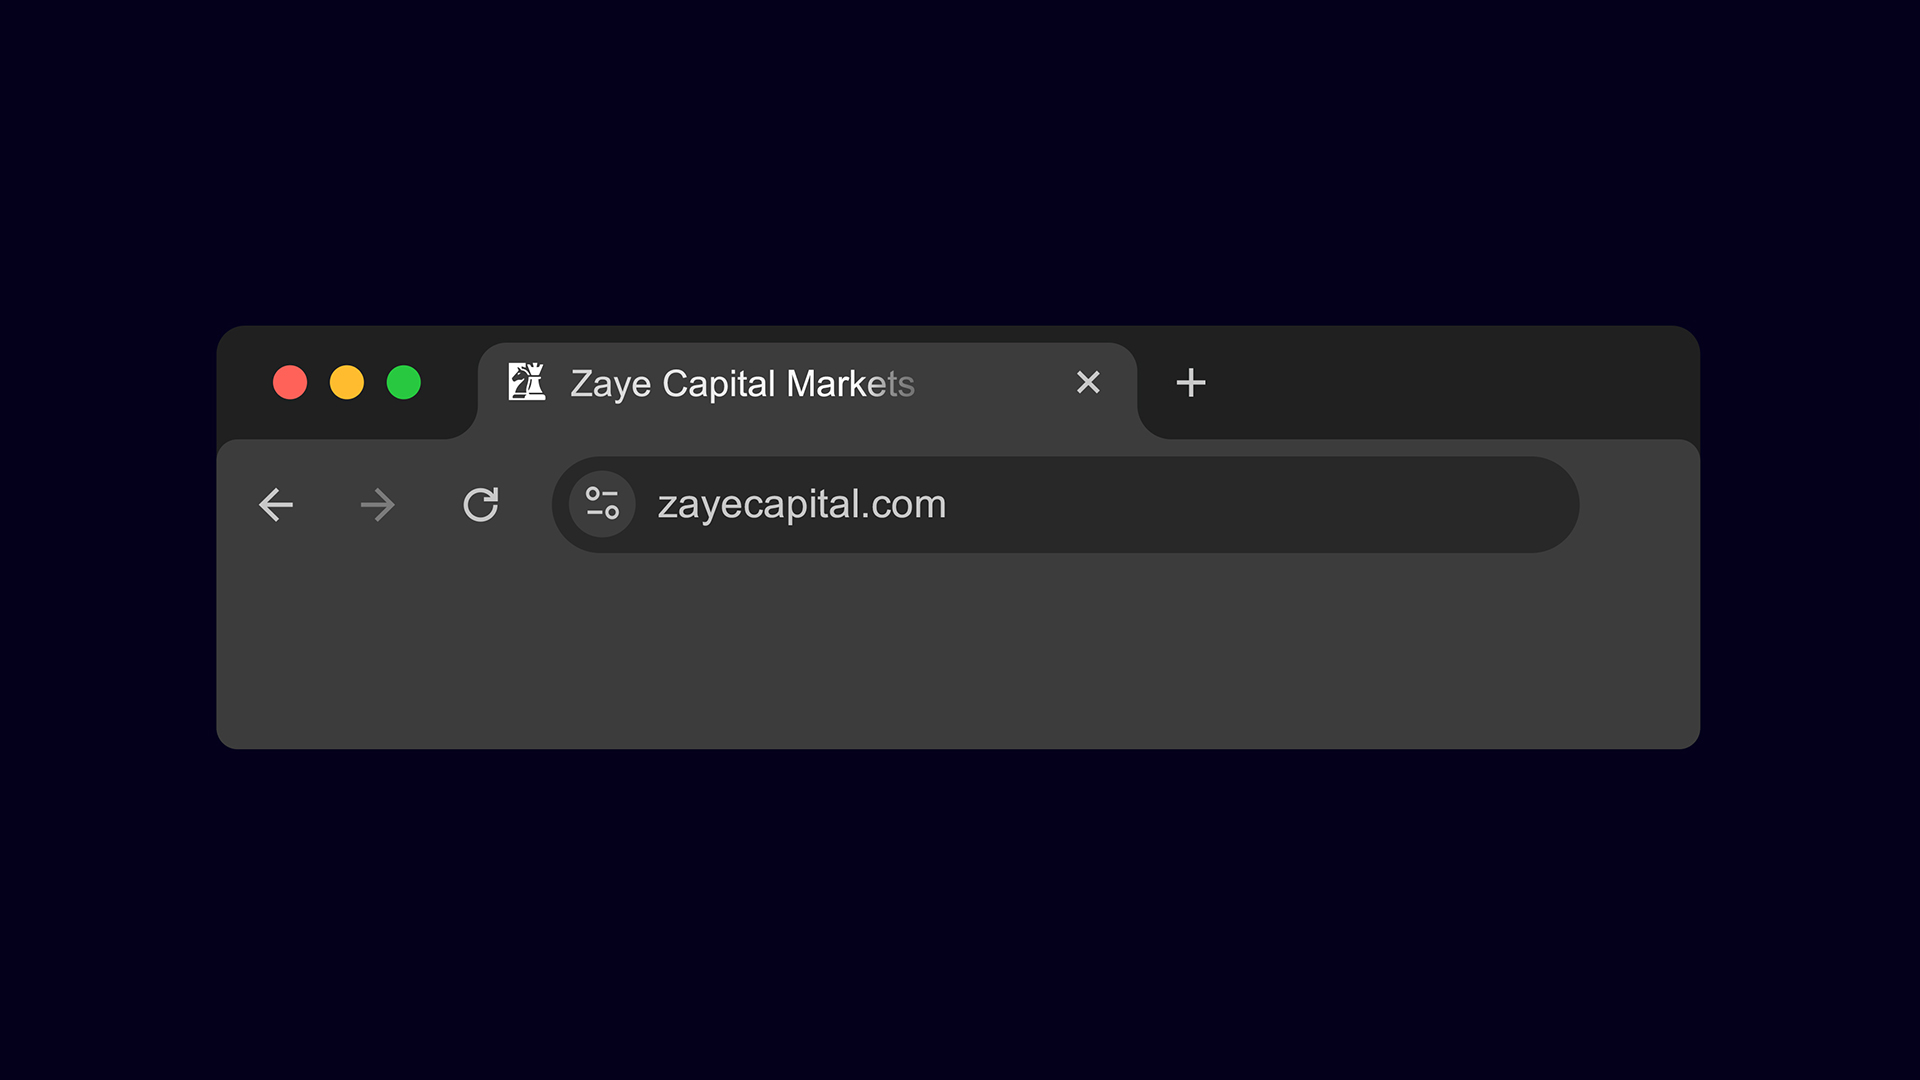Minimize the window with the yellow button

click(347, 382)
